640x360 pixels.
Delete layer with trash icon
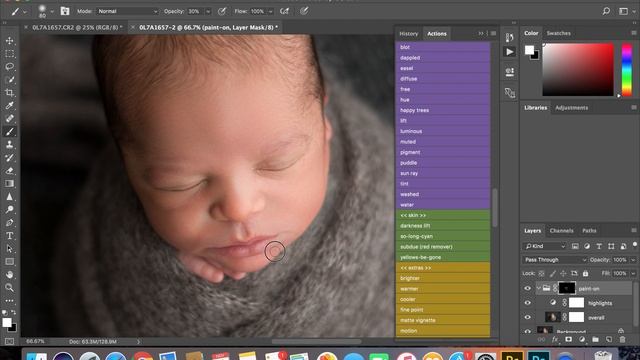click(622, 339)
